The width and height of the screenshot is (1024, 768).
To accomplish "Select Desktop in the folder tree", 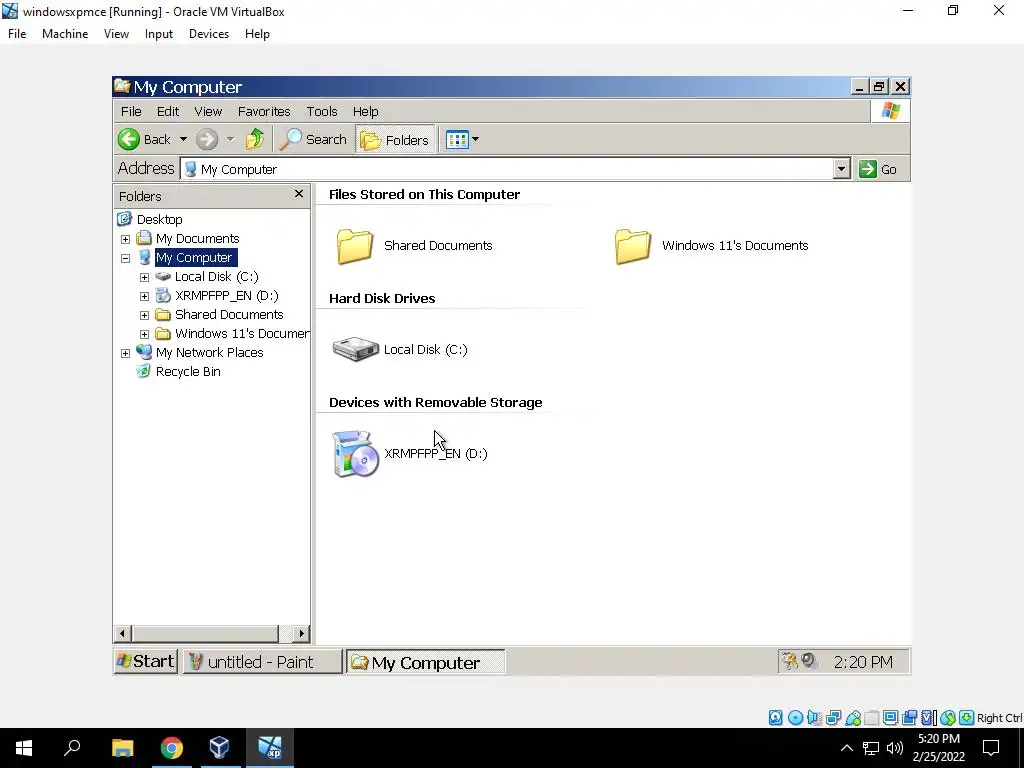I will click(x=159, y=219).
